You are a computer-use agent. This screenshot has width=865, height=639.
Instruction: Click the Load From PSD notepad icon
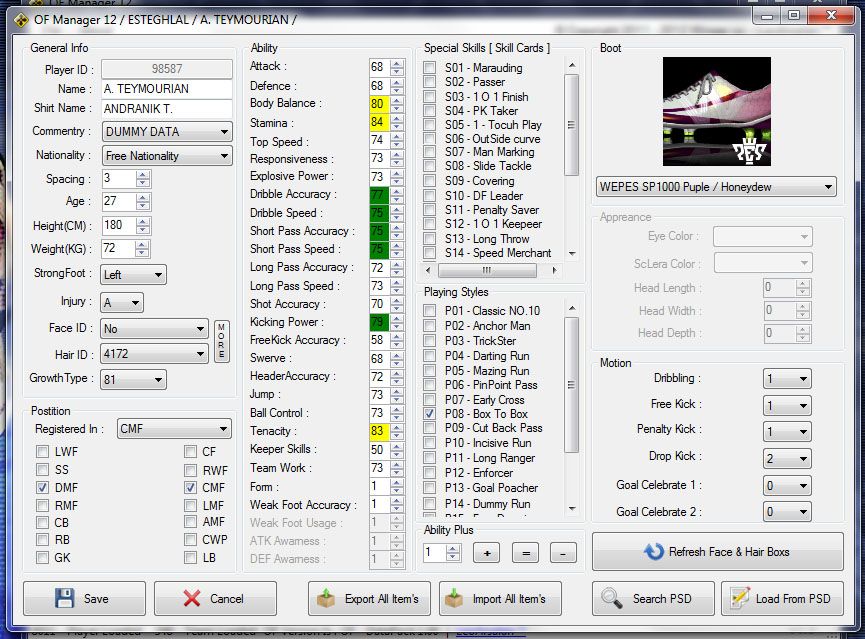pos(739,598)
